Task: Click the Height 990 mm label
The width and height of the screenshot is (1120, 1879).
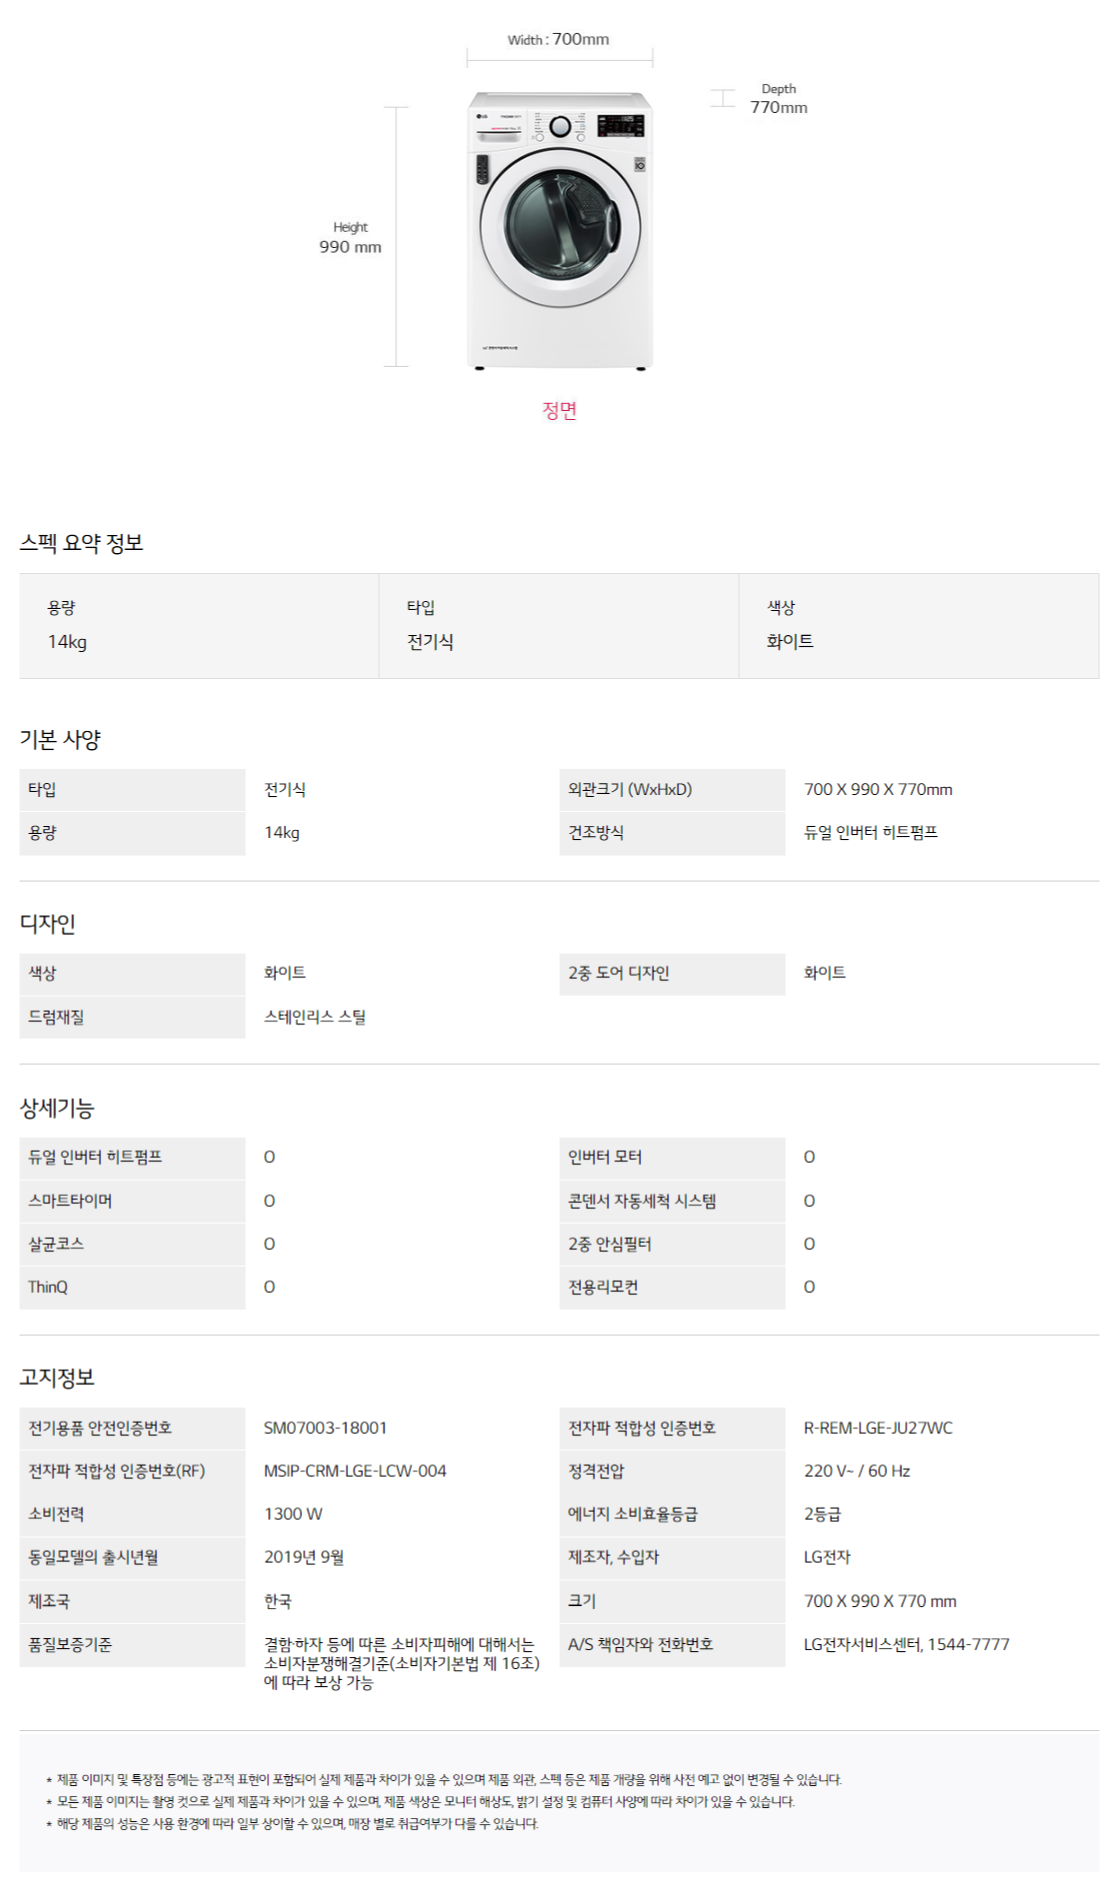Action: coord(350,238)
